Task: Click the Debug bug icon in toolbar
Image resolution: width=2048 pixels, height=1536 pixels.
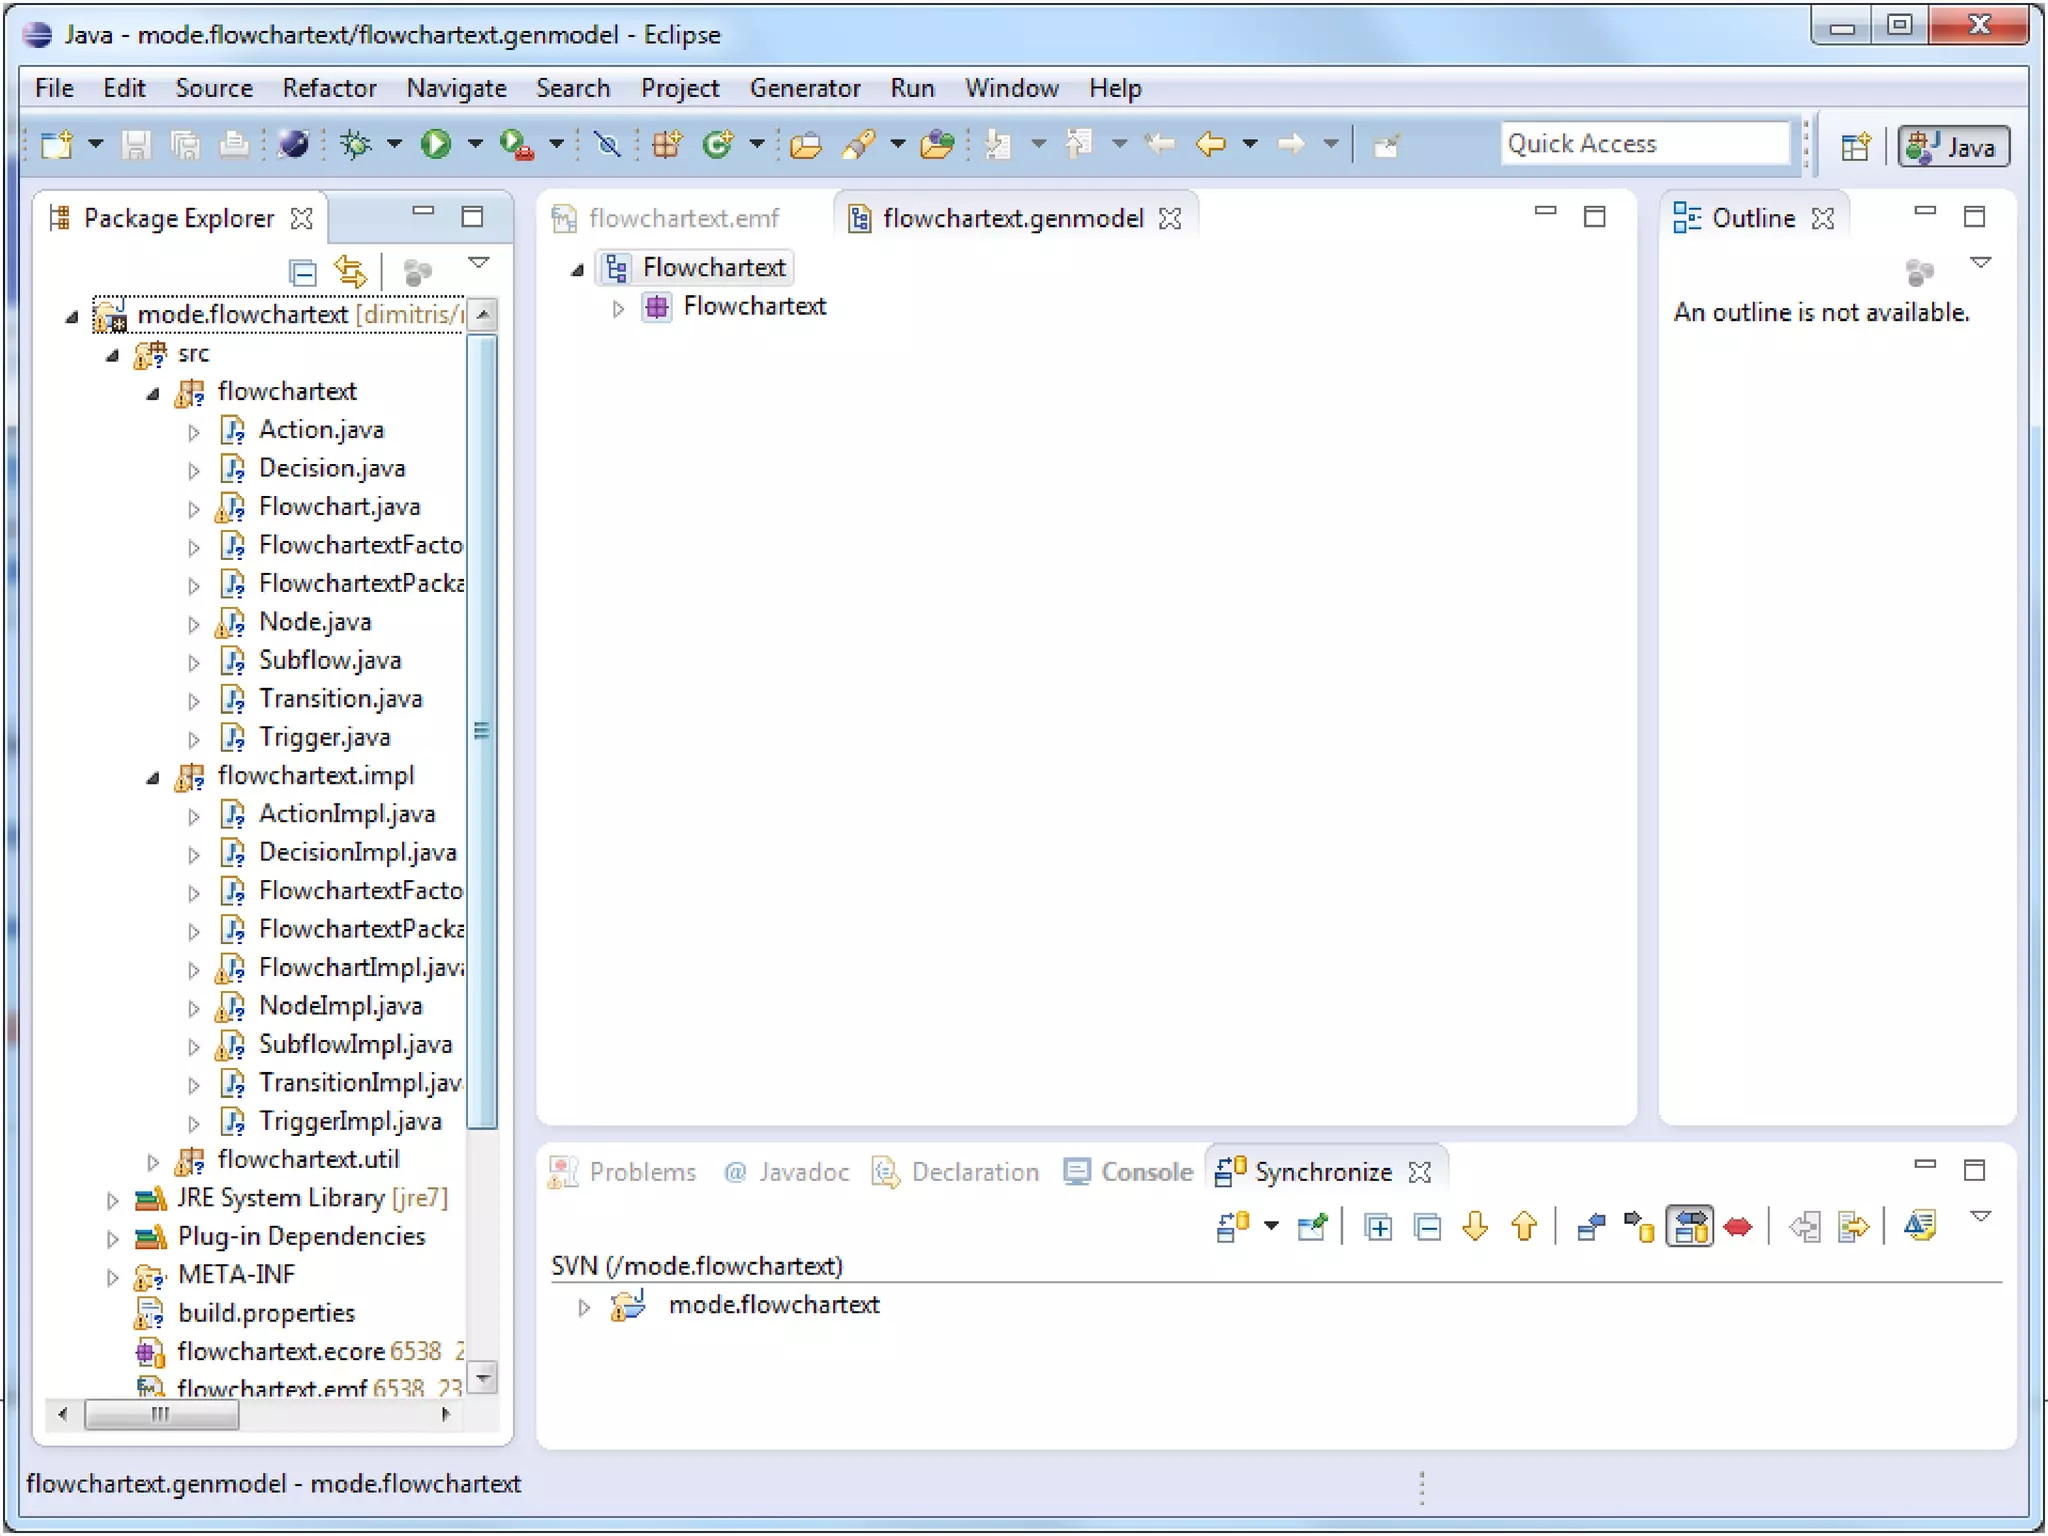Action: coord(355,144)
